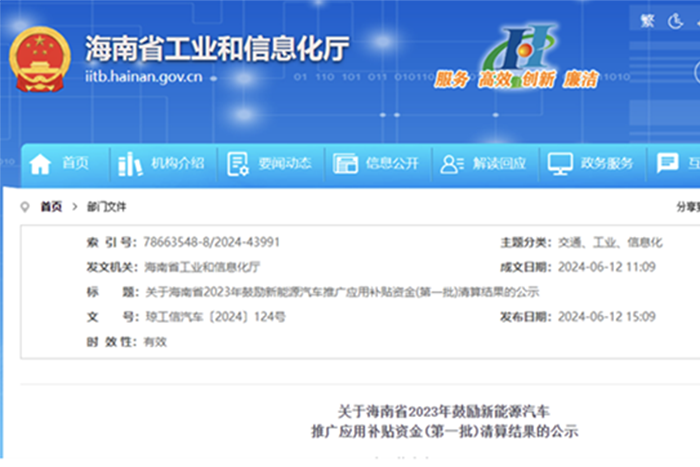Click the 主题分类 label
This screenshot has height=467, width=700.
(x=526, y=242)
